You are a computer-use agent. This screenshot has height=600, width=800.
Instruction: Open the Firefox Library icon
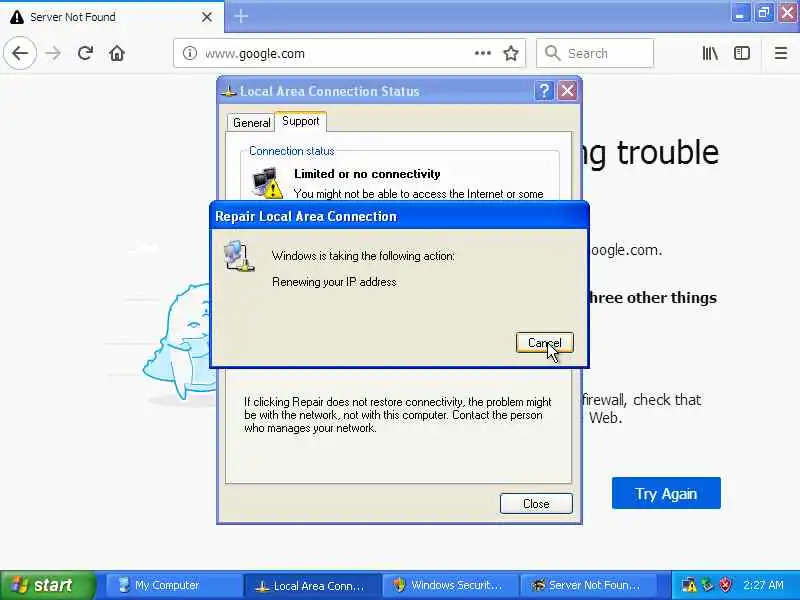pos(710,53)
